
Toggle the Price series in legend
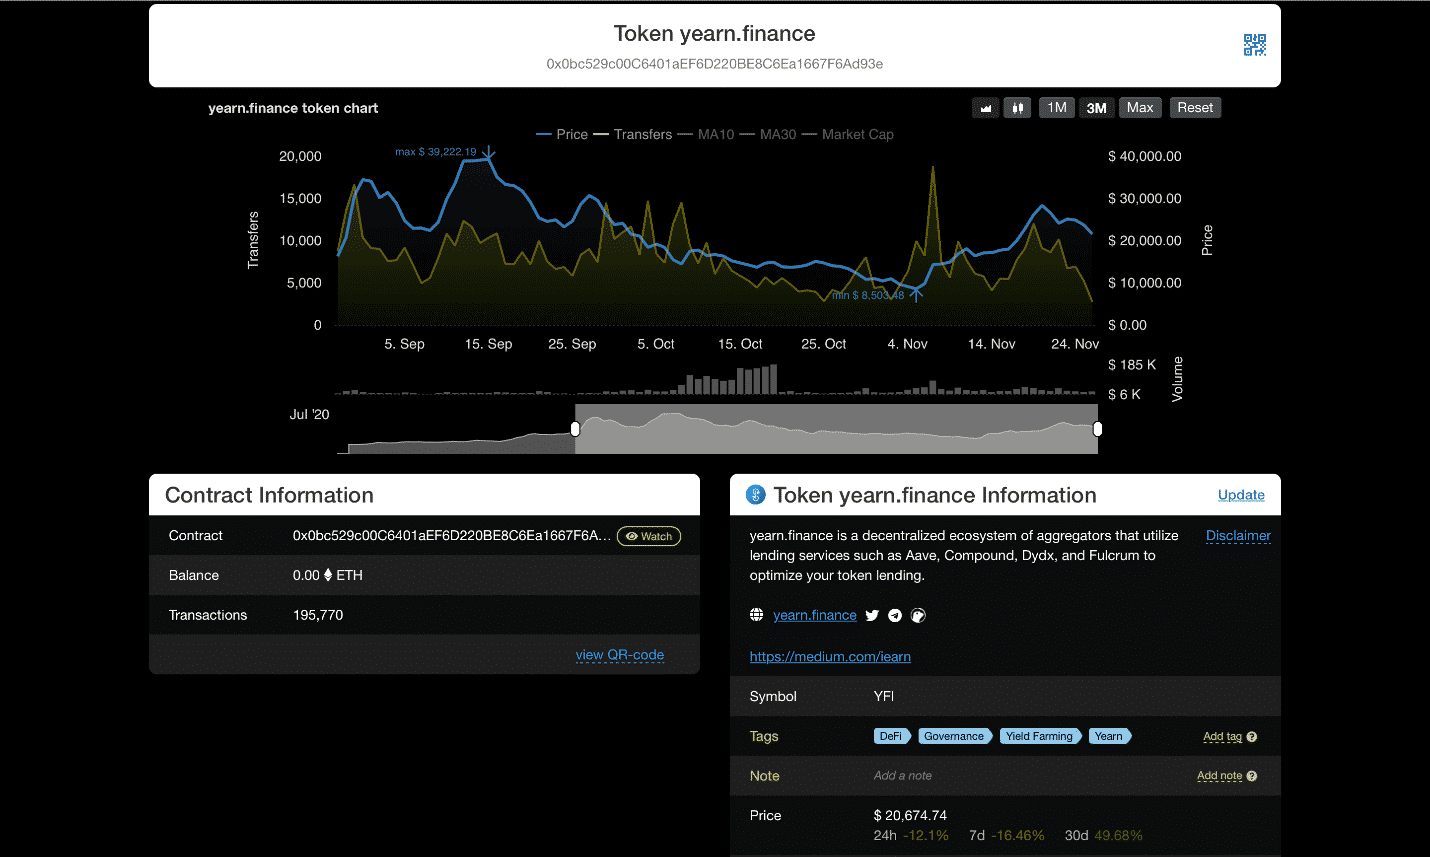click(562, 134)
